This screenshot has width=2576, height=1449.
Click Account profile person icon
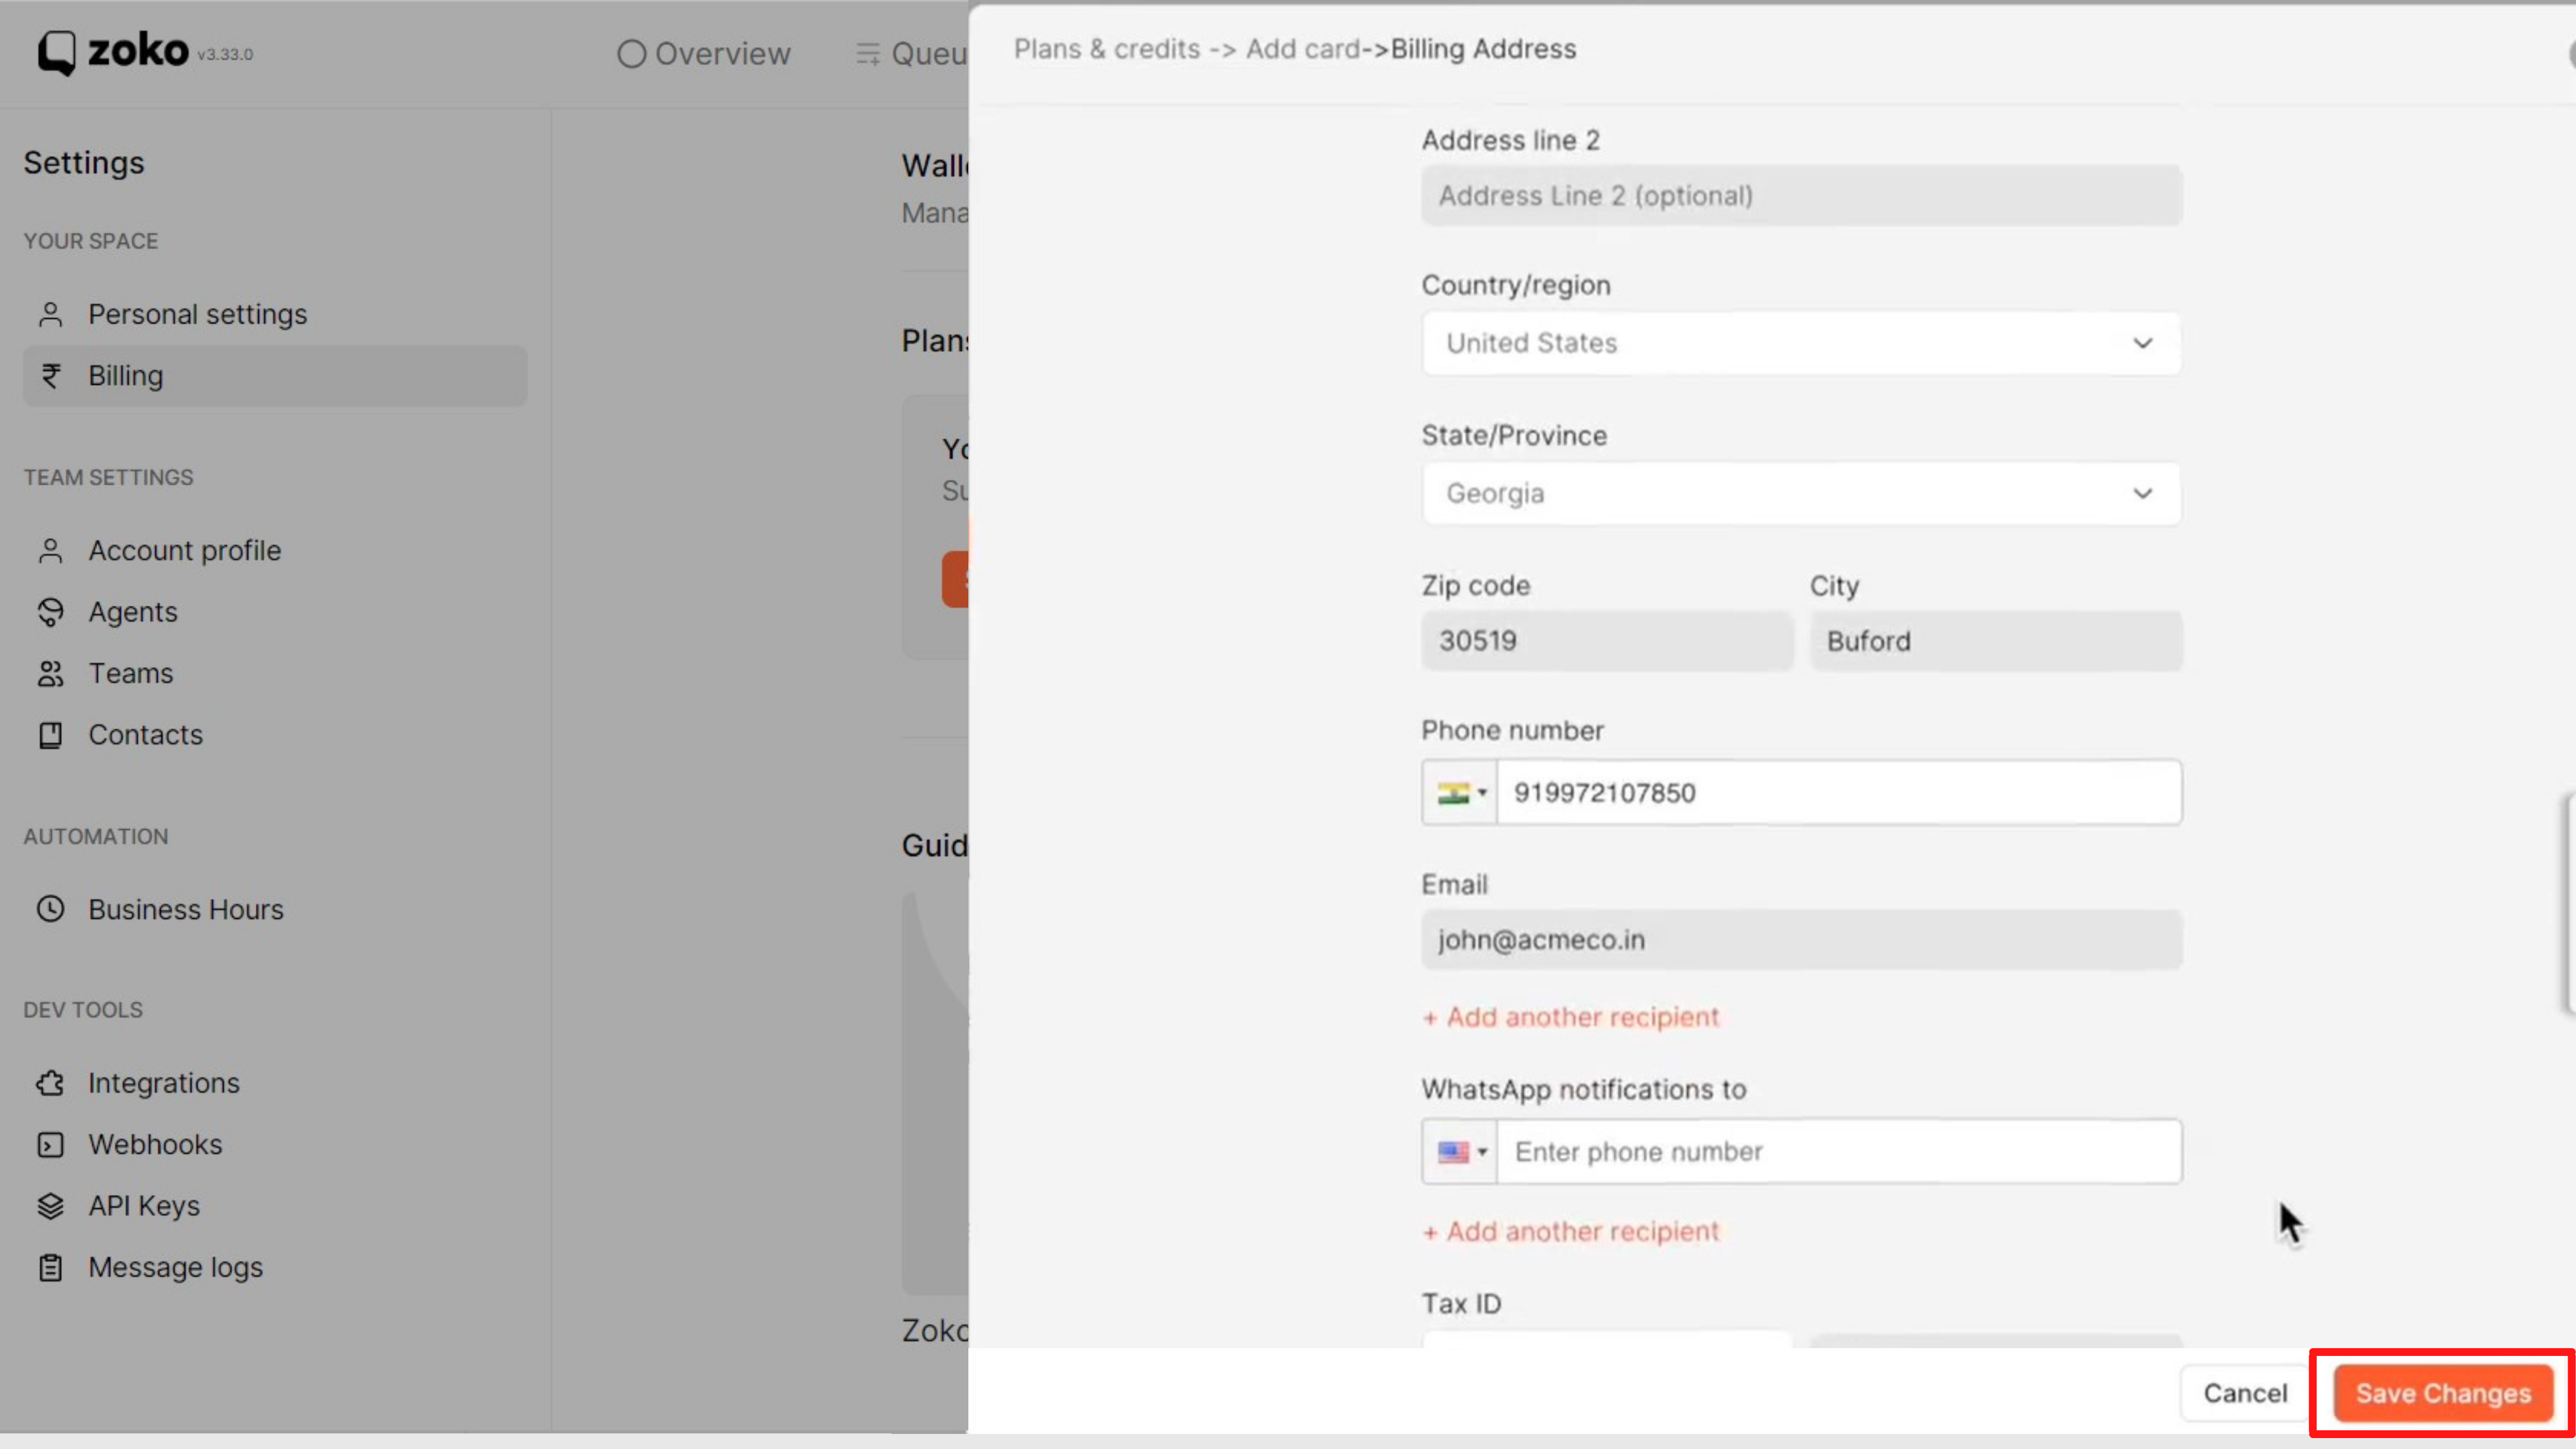point(50,551)
